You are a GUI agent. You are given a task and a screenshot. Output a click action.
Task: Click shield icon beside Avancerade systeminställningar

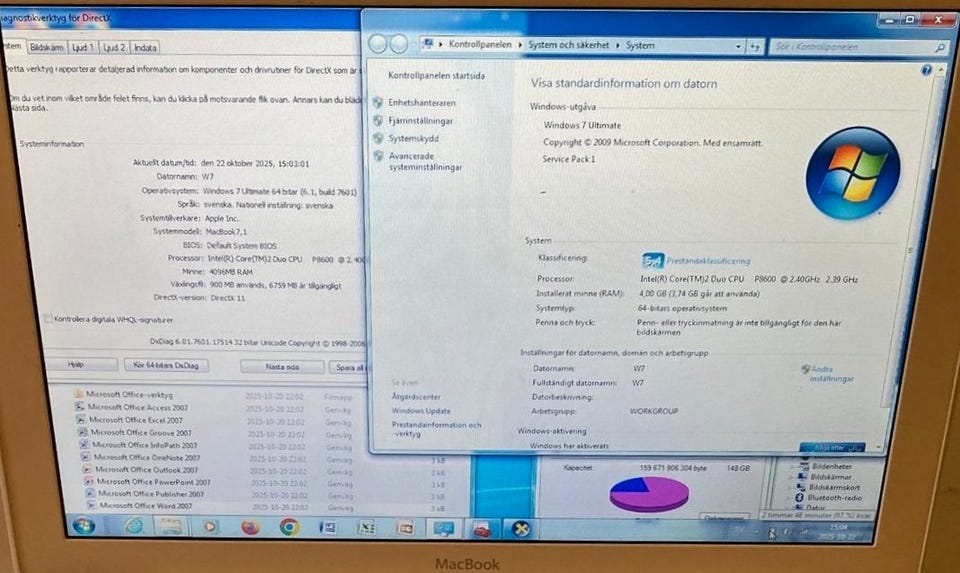(379, 156)
